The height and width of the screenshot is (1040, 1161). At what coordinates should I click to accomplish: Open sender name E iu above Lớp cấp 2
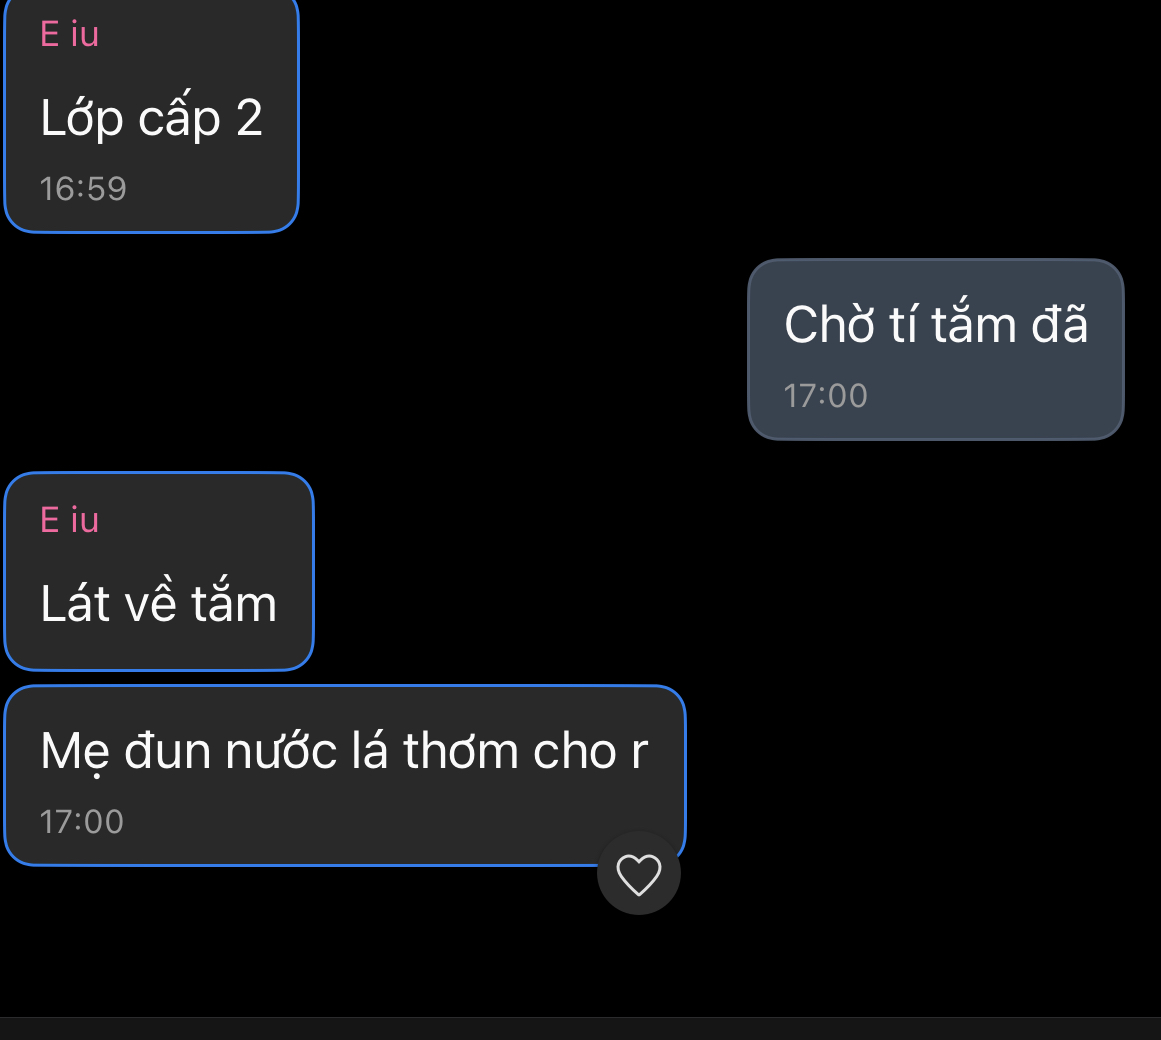tap(70, 35)
